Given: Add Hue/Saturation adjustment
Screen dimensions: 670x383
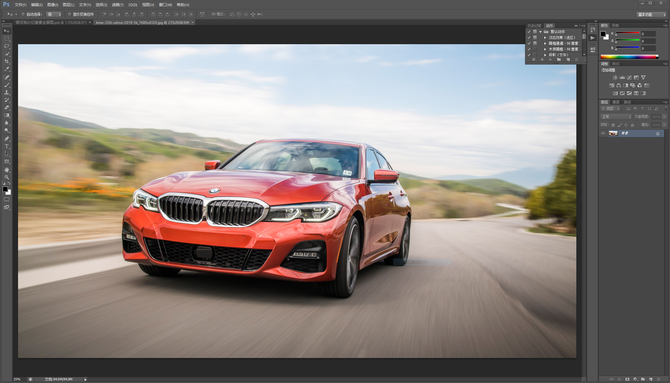Looking at the screenshot, I should (611, 85).
